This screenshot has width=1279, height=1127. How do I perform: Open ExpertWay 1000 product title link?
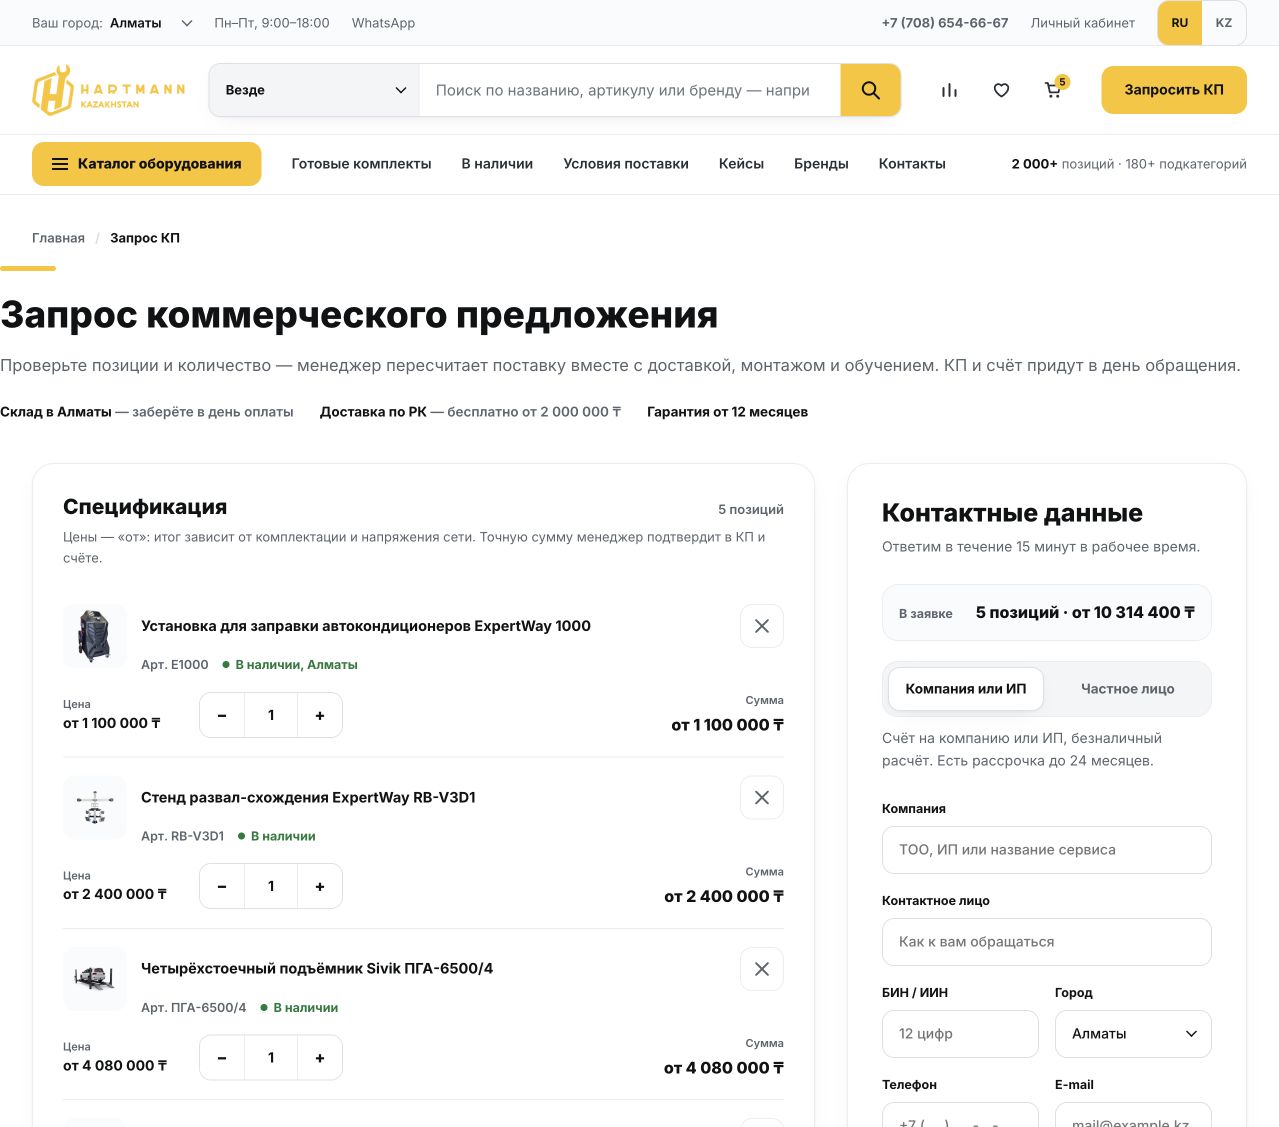tap(366, 626)
